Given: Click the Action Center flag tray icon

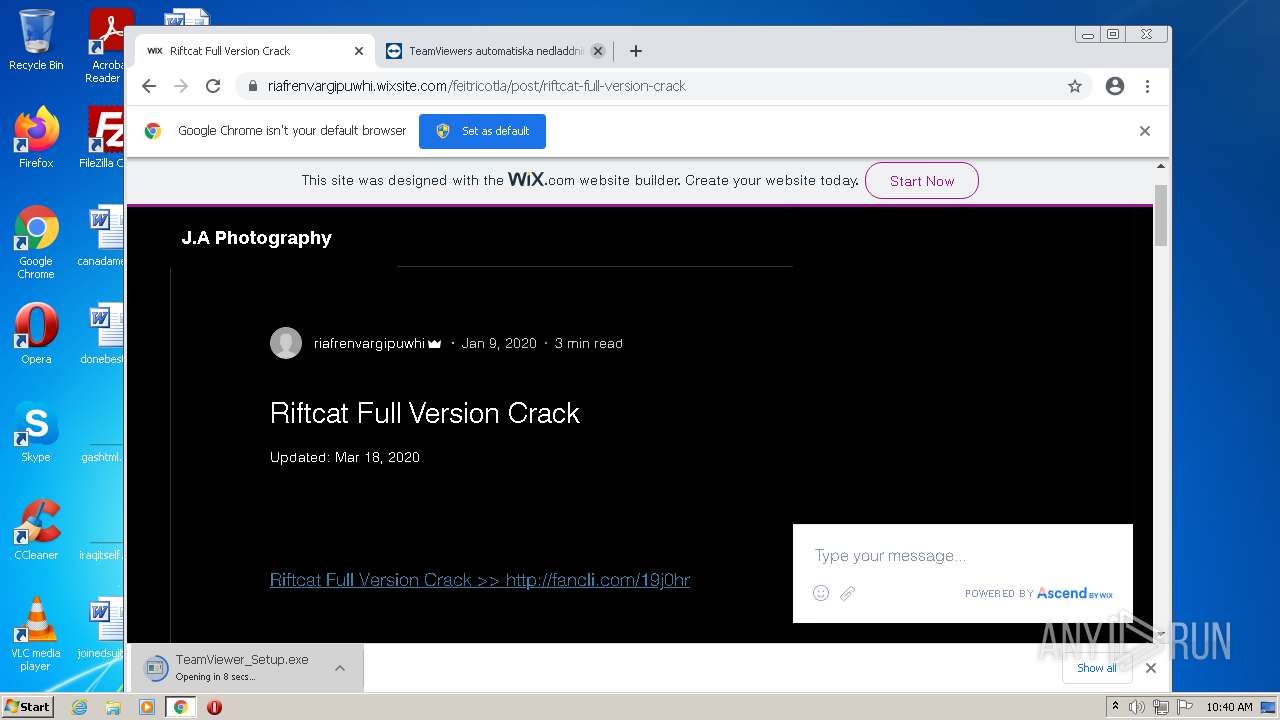Looking at the screenshot, I should pyautogui.click(x=1184, y=707).
